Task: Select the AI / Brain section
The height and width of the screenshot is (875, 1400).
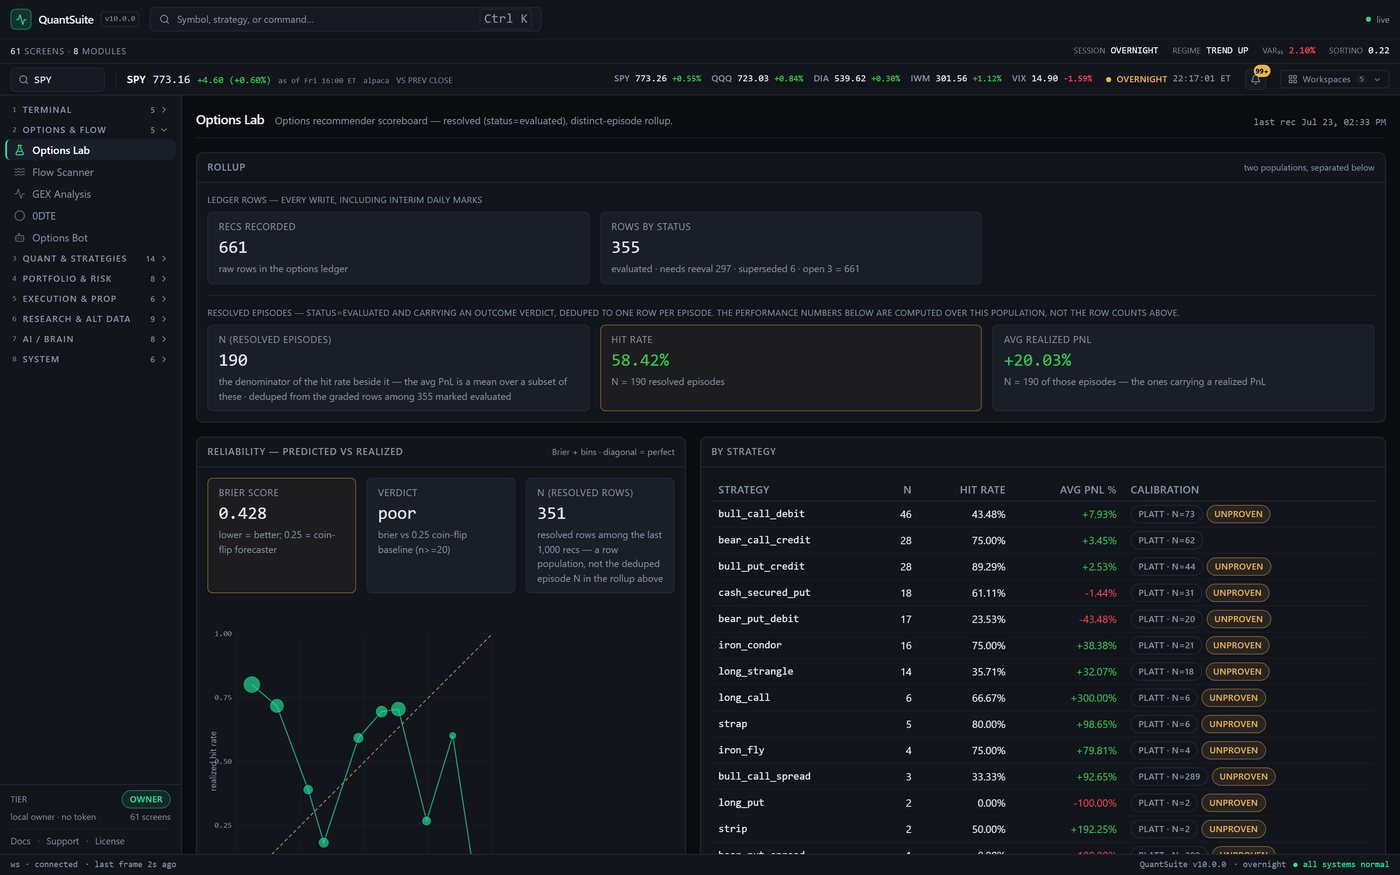Action: tap(90, 339)
